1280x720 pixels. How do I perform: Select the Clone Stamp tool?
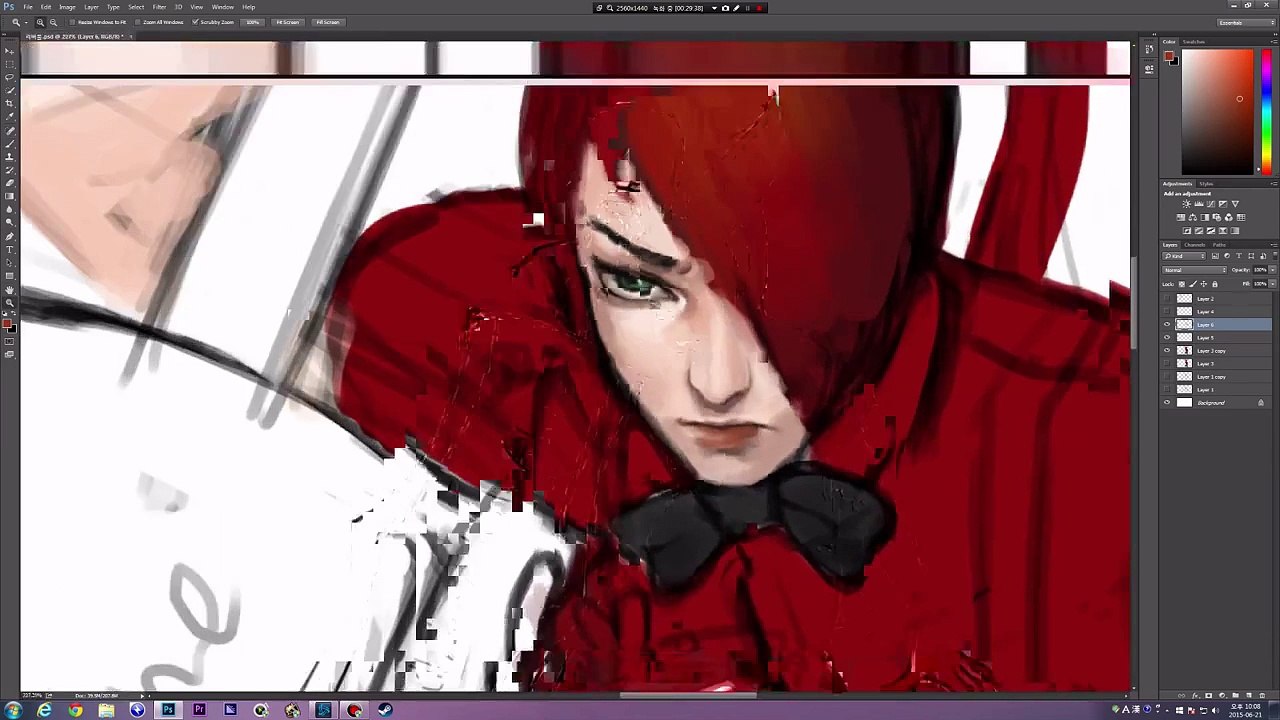tap(10, 157)
